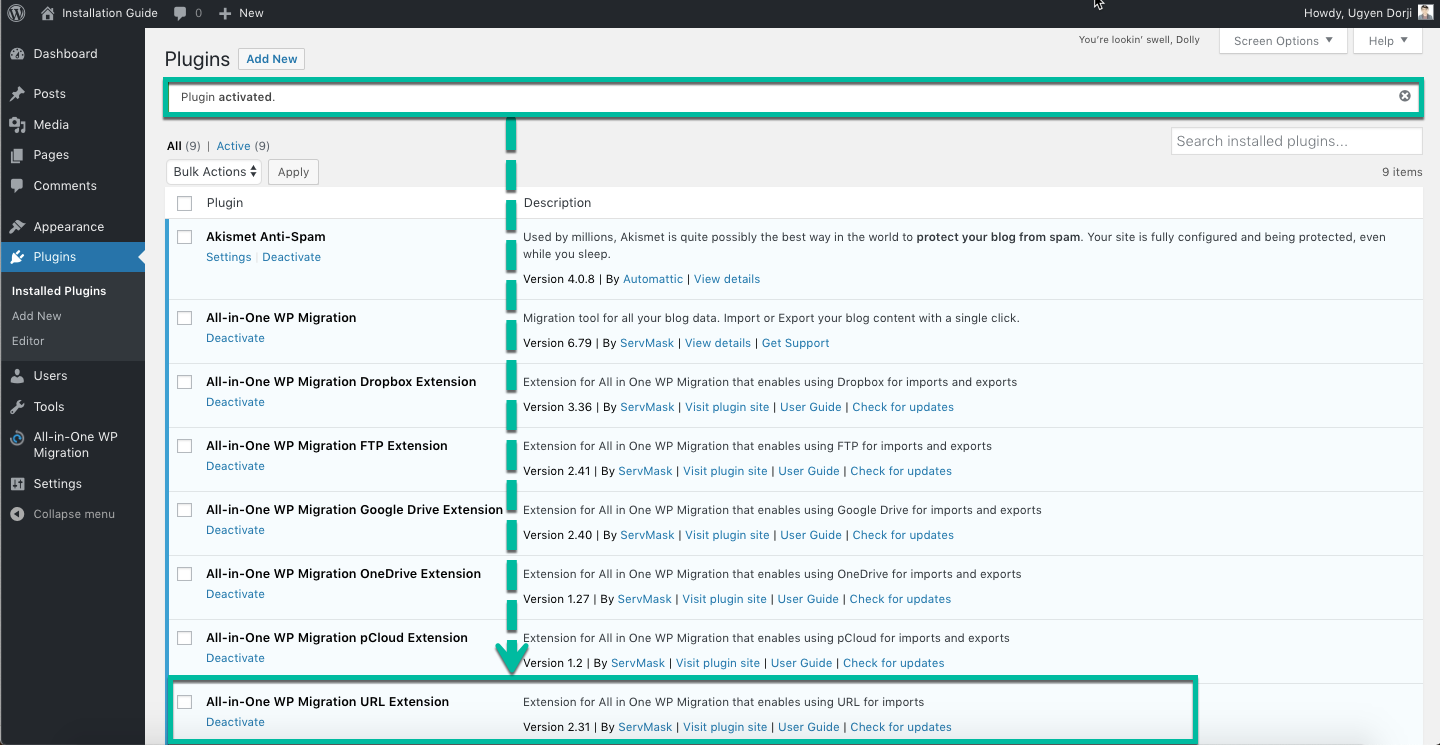Screen dimensions: 1440x745
Task: Open the comments bubble icon in admin bar
Action: [180, 13]
